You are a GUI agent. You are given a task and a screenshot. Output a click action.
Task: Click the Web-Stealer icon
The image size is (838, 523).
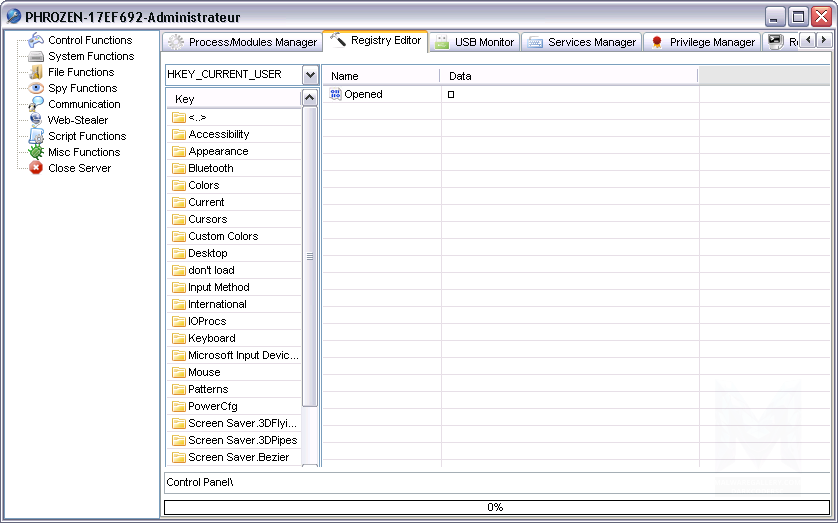coord(36,120)
